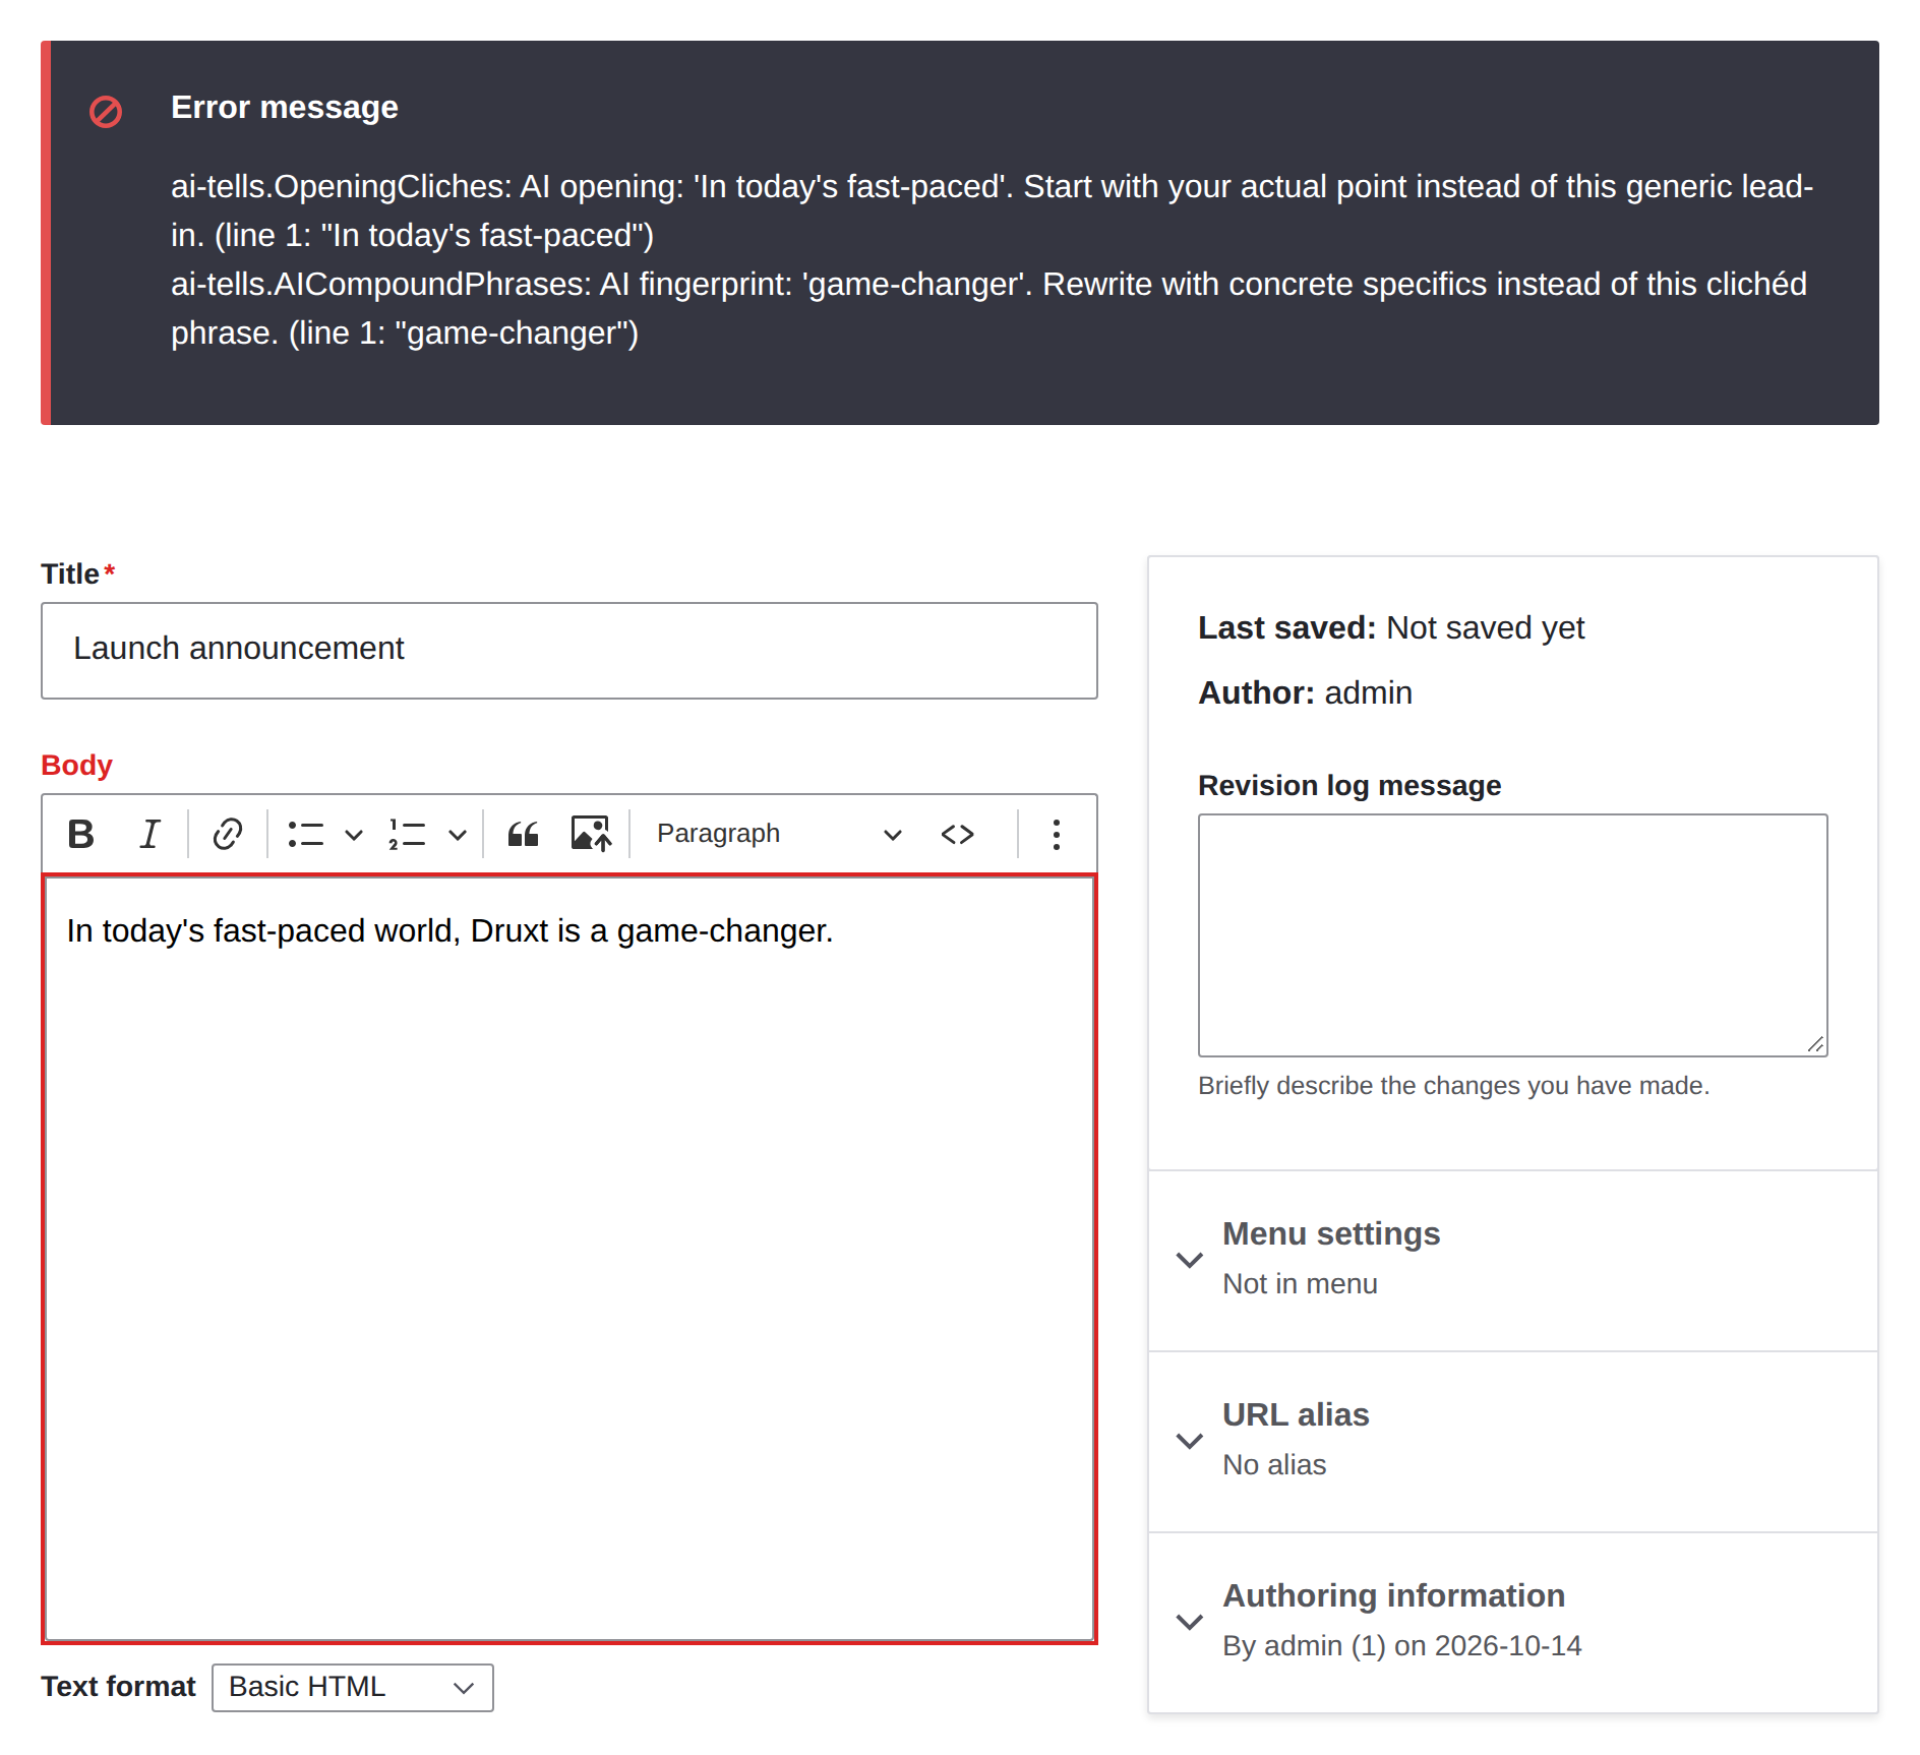Toggle italic formatting in the Body editor

click(x=149, y=834)
